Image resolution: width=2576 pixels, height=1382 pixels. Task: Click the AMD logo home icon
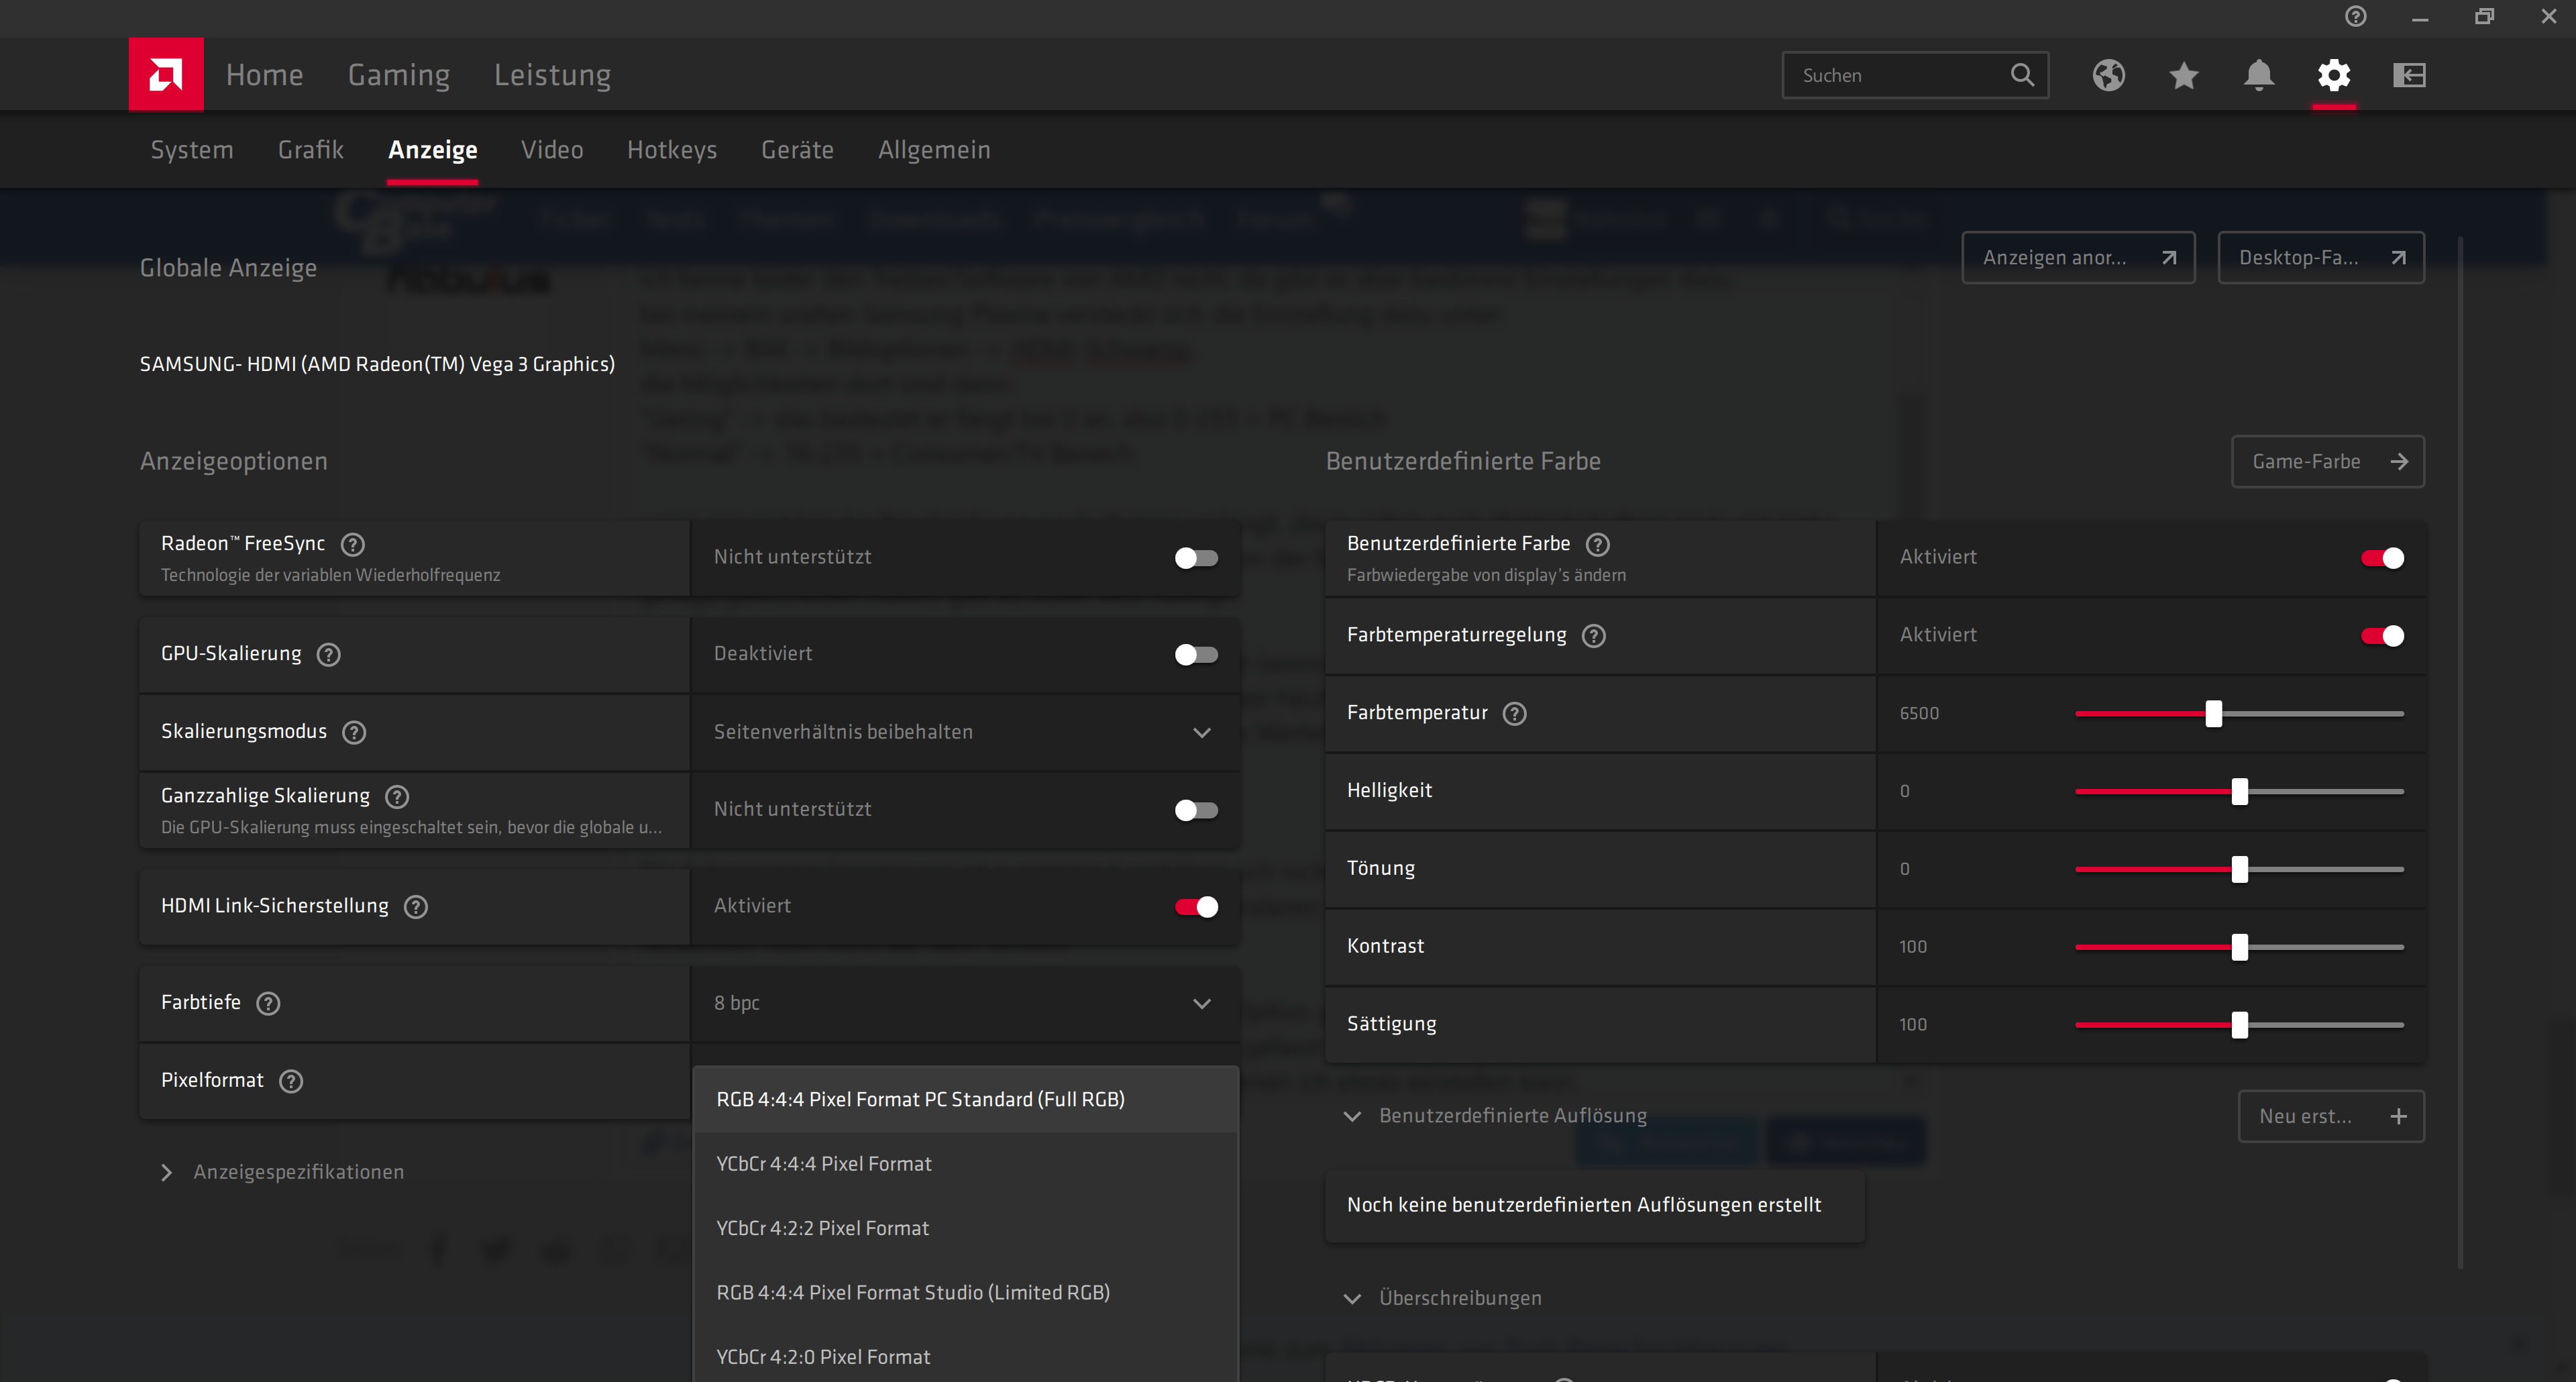[166, 74]
